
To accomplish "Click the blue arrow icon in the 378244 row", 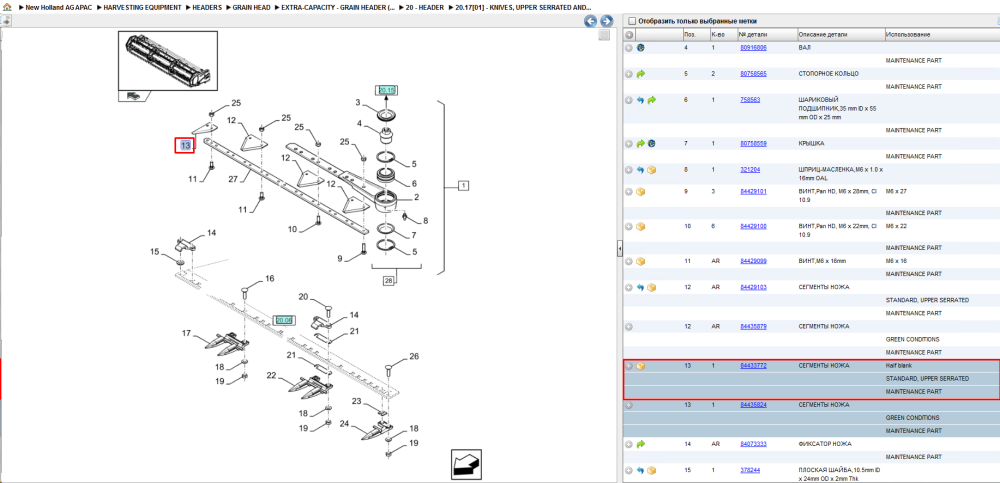I will point(641,470).
